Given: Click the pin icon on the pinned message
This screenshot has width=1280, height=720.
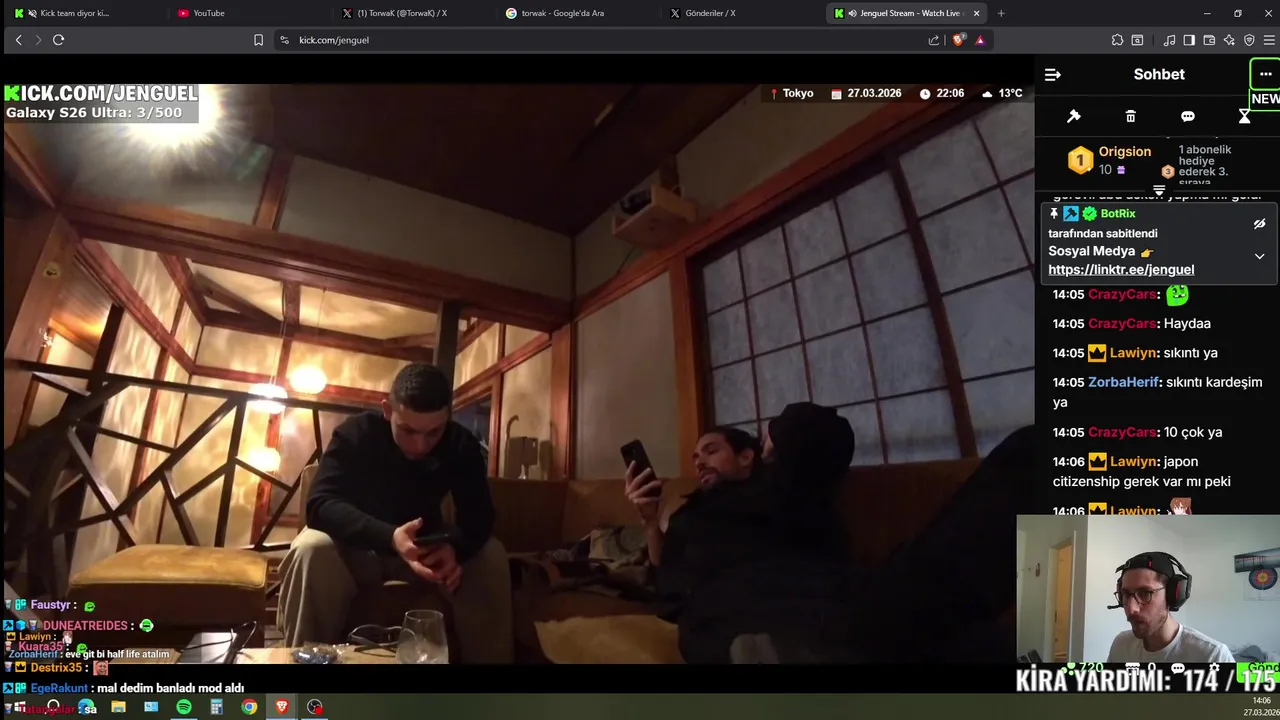Looking at the screenshot, I should point(1053,214).
